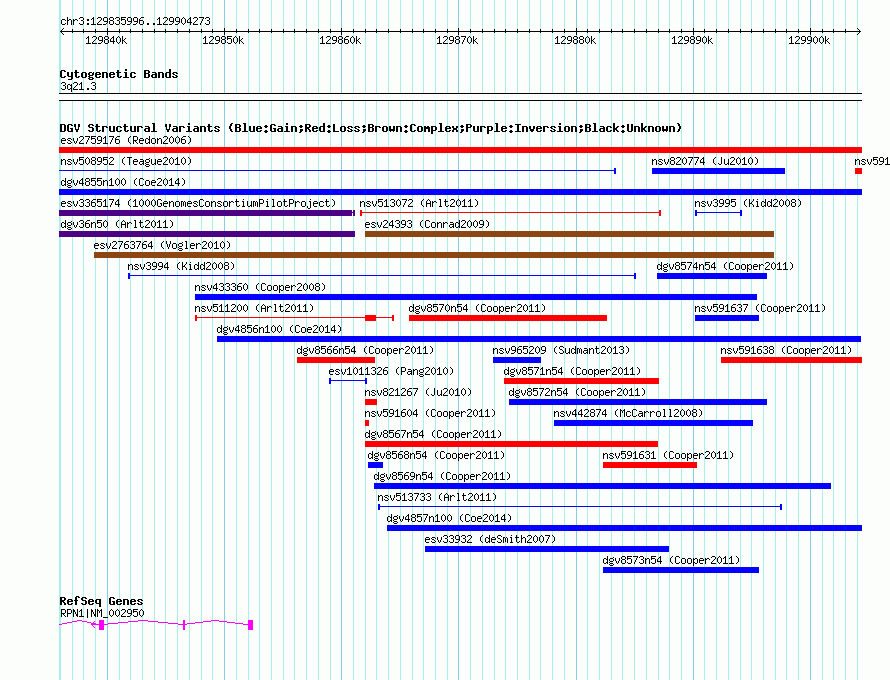
Task: Open dgv8566n54 (Cooper2011) label
Action: (x=365, y=350)
